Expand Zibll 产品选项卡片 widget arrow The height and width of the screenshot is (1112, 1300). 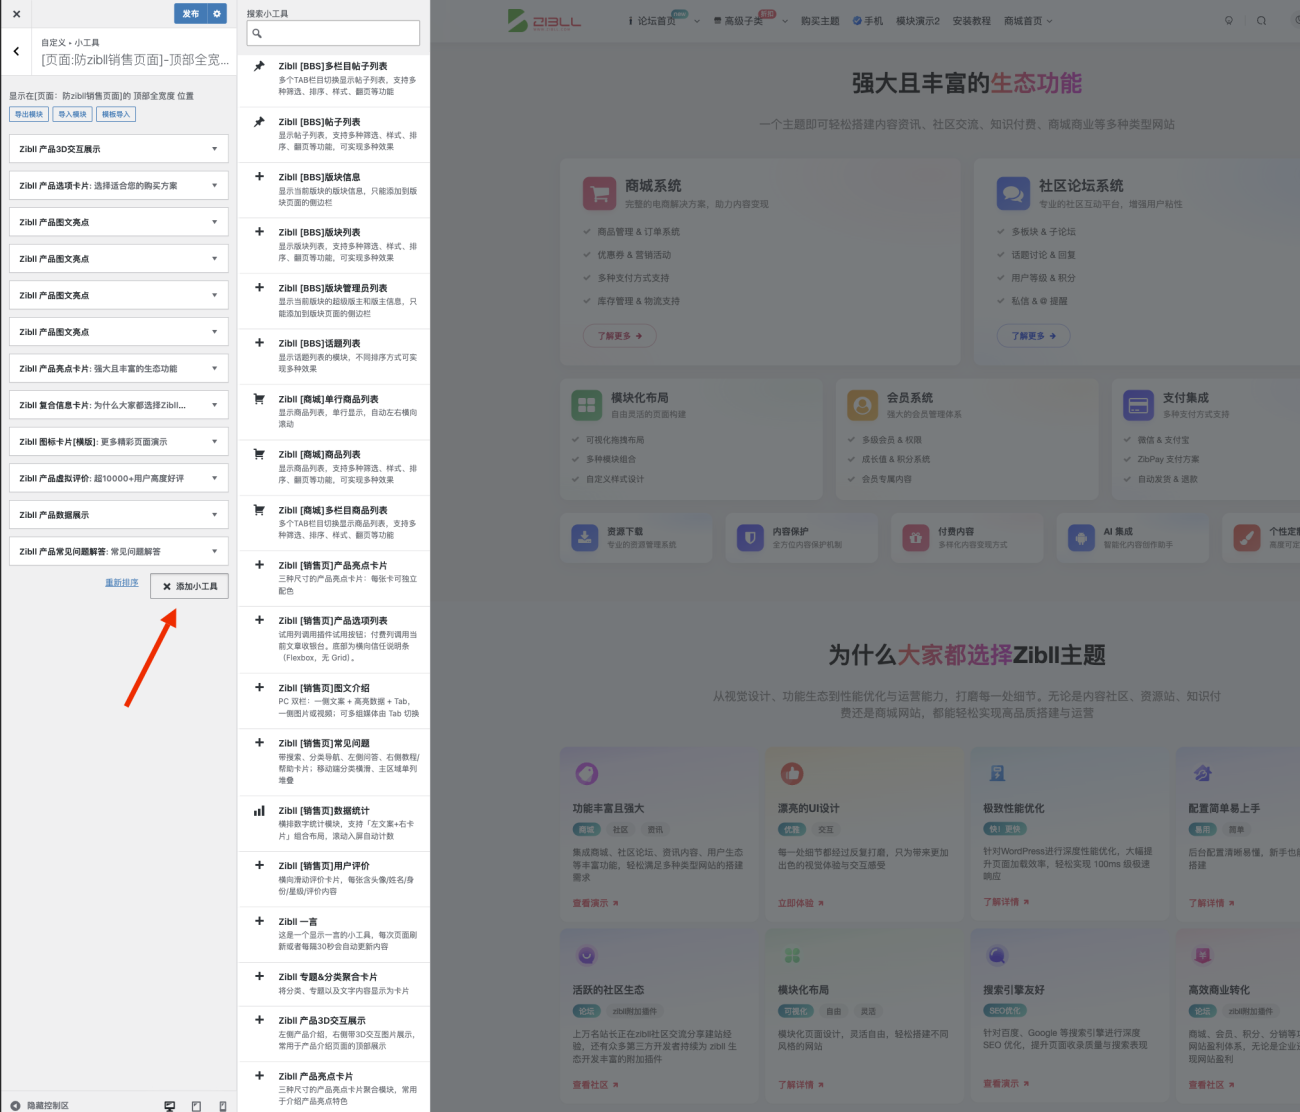pos(214,185)
